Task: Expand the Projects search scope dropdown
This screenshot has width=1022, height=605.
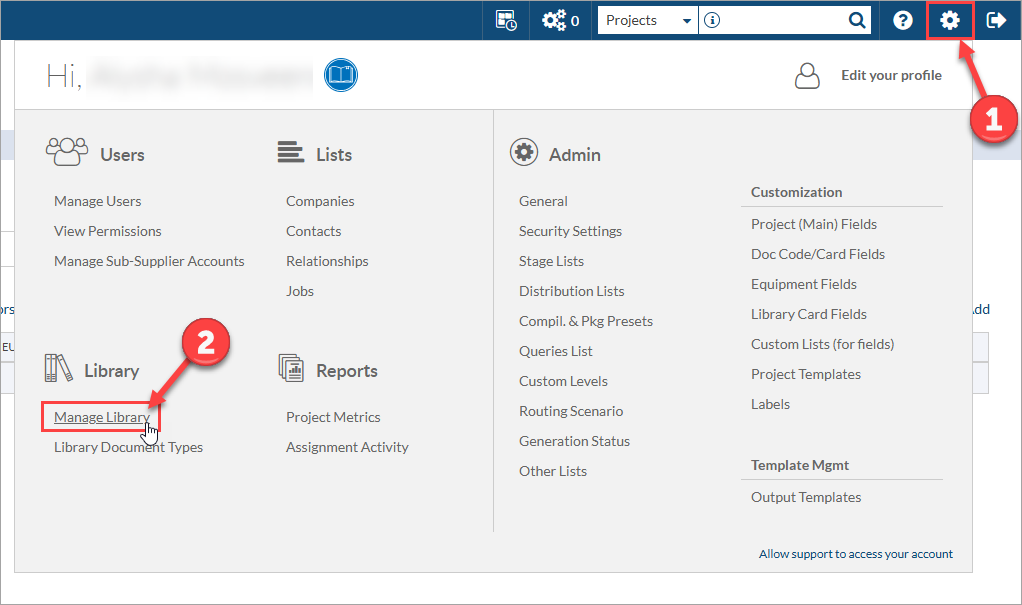Action: tap(646, 20)
